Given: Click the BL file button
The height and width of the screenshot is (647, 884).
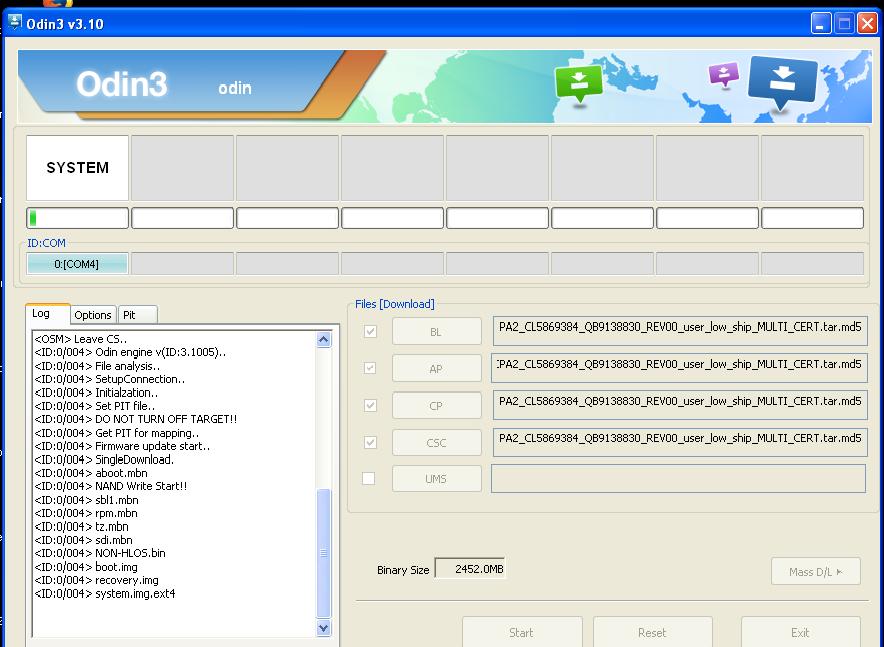Looking at the screenshot, I should tap(437, 331).
